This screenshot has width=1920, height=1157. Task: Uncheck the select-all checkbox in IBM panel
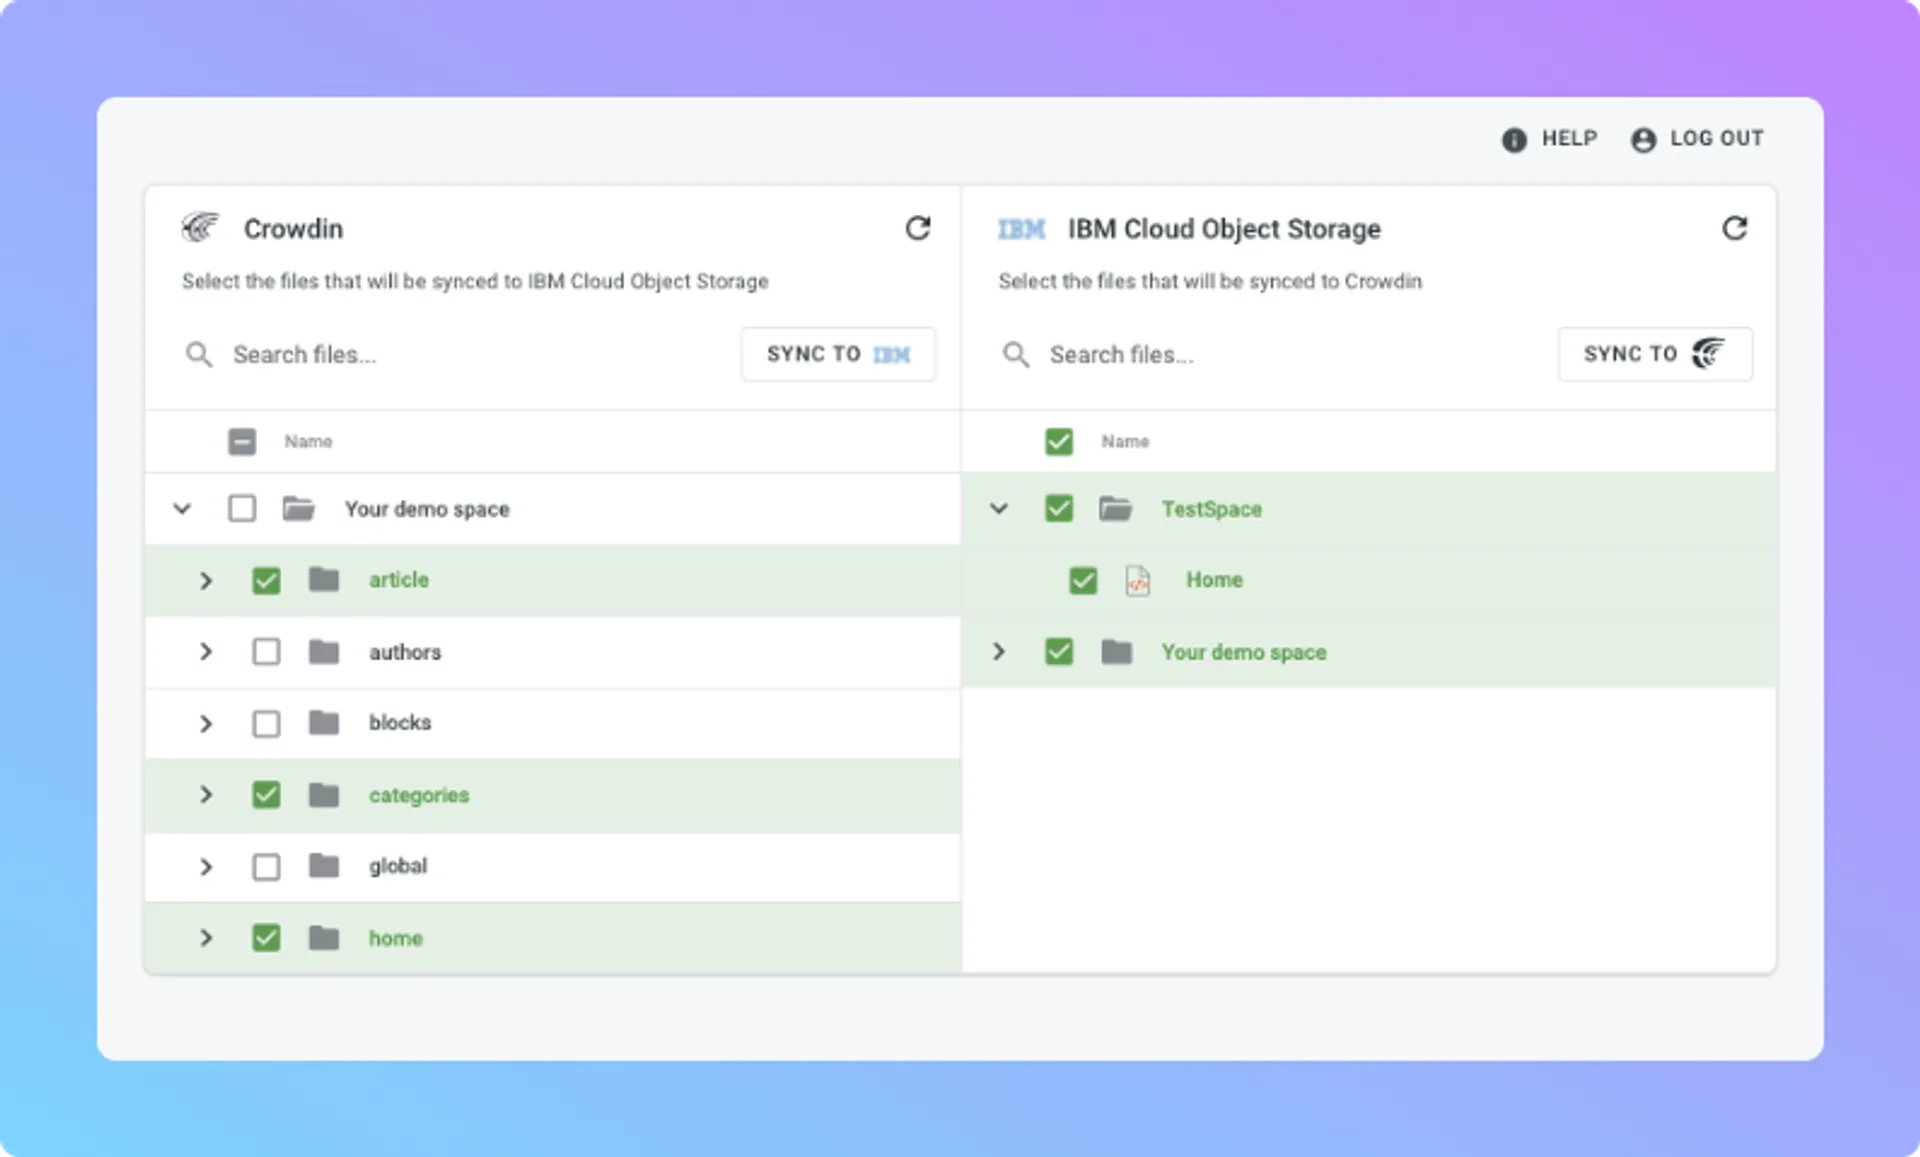coord(1059,441)
